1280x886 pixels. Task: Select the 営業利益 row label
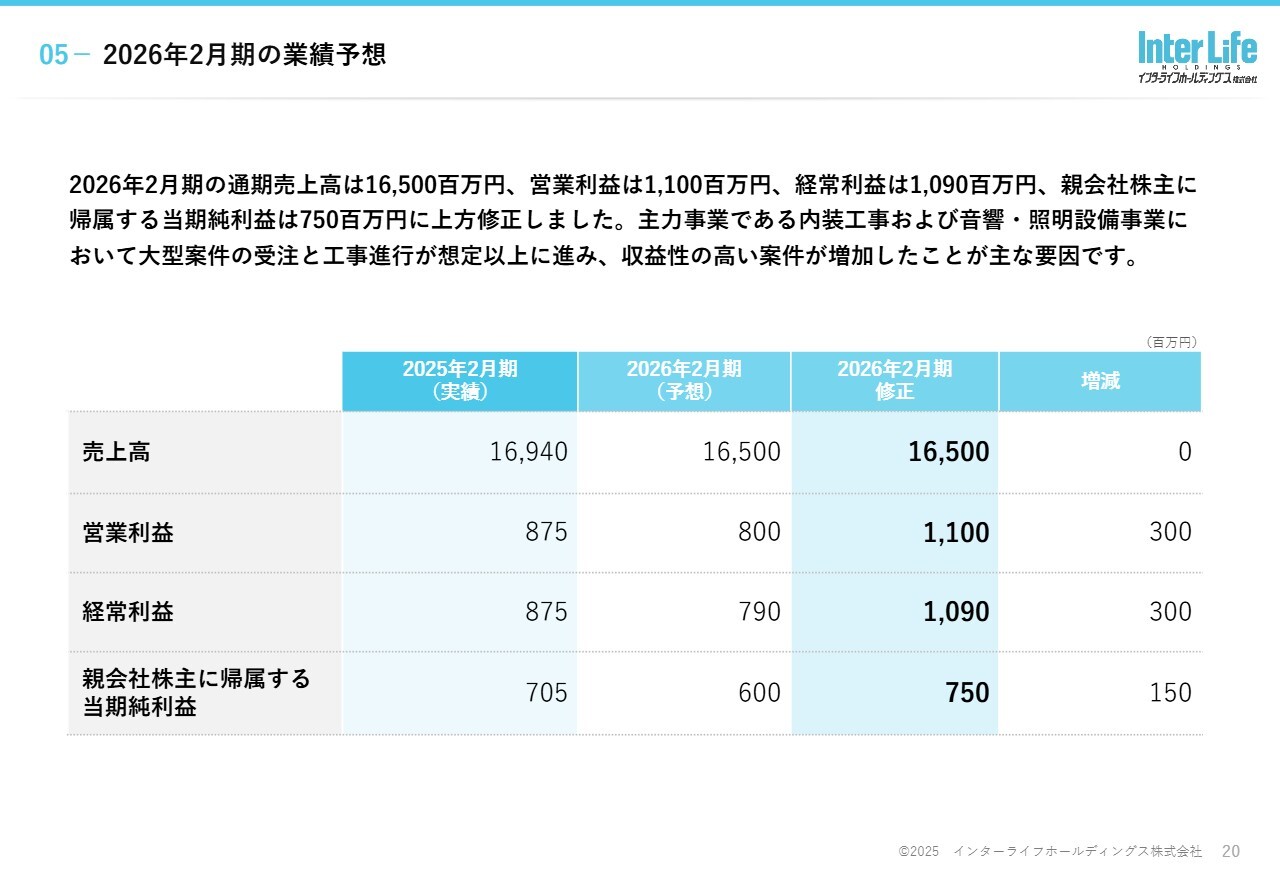click(128, 533)
